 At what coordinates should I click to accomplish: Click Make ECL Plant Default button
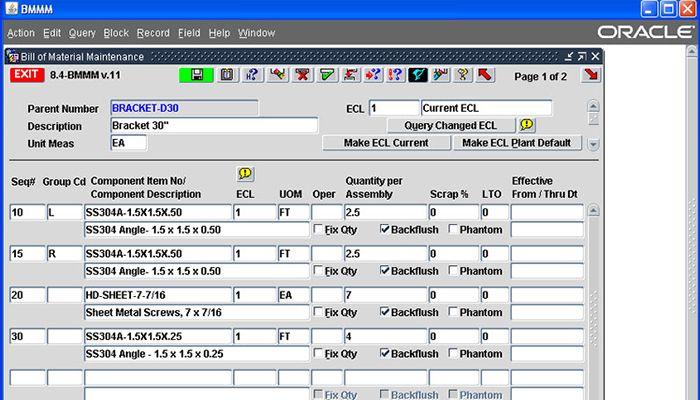[x=517, y=143]
